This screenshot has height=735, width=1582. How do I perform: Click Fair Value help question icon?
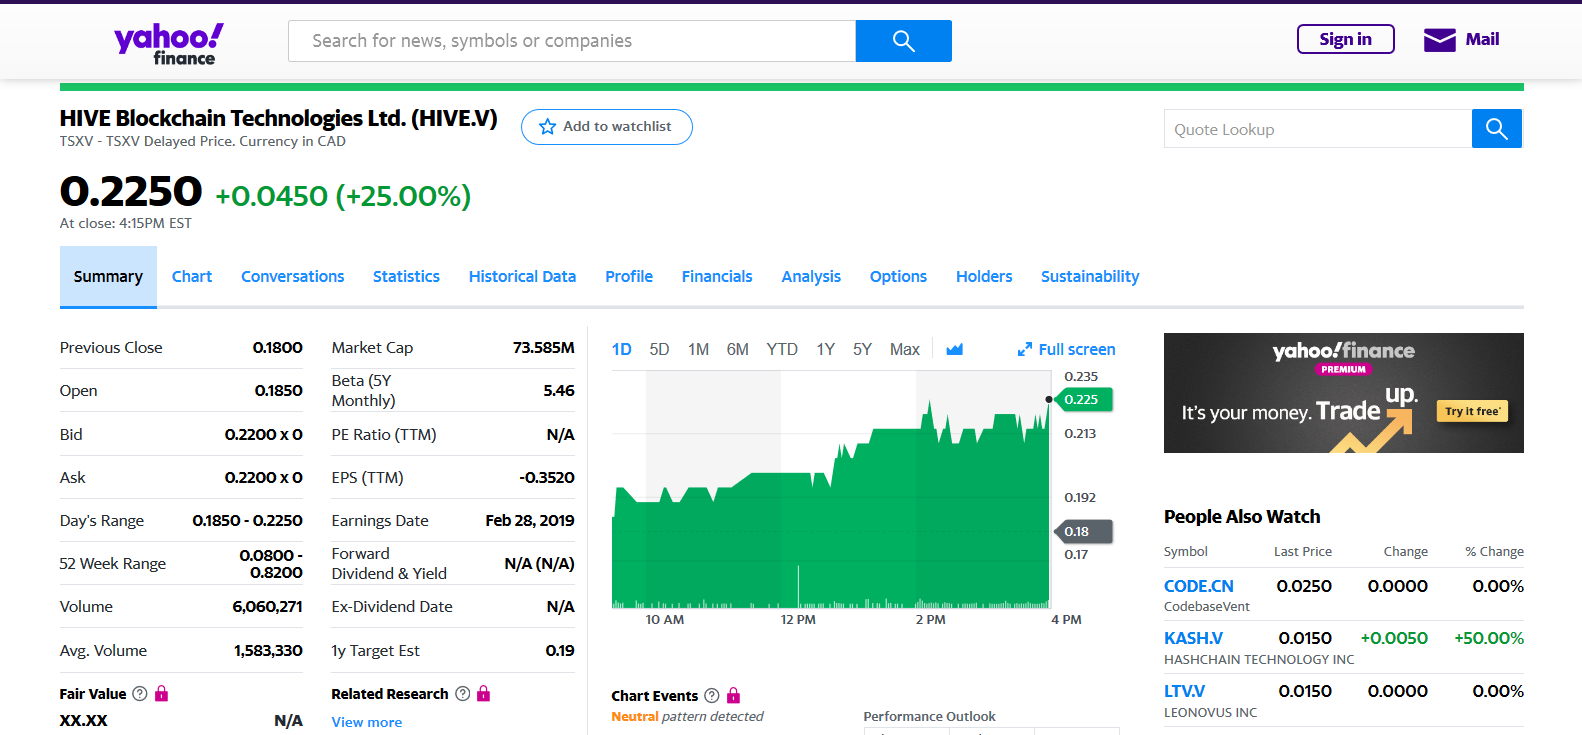(140, 693)
